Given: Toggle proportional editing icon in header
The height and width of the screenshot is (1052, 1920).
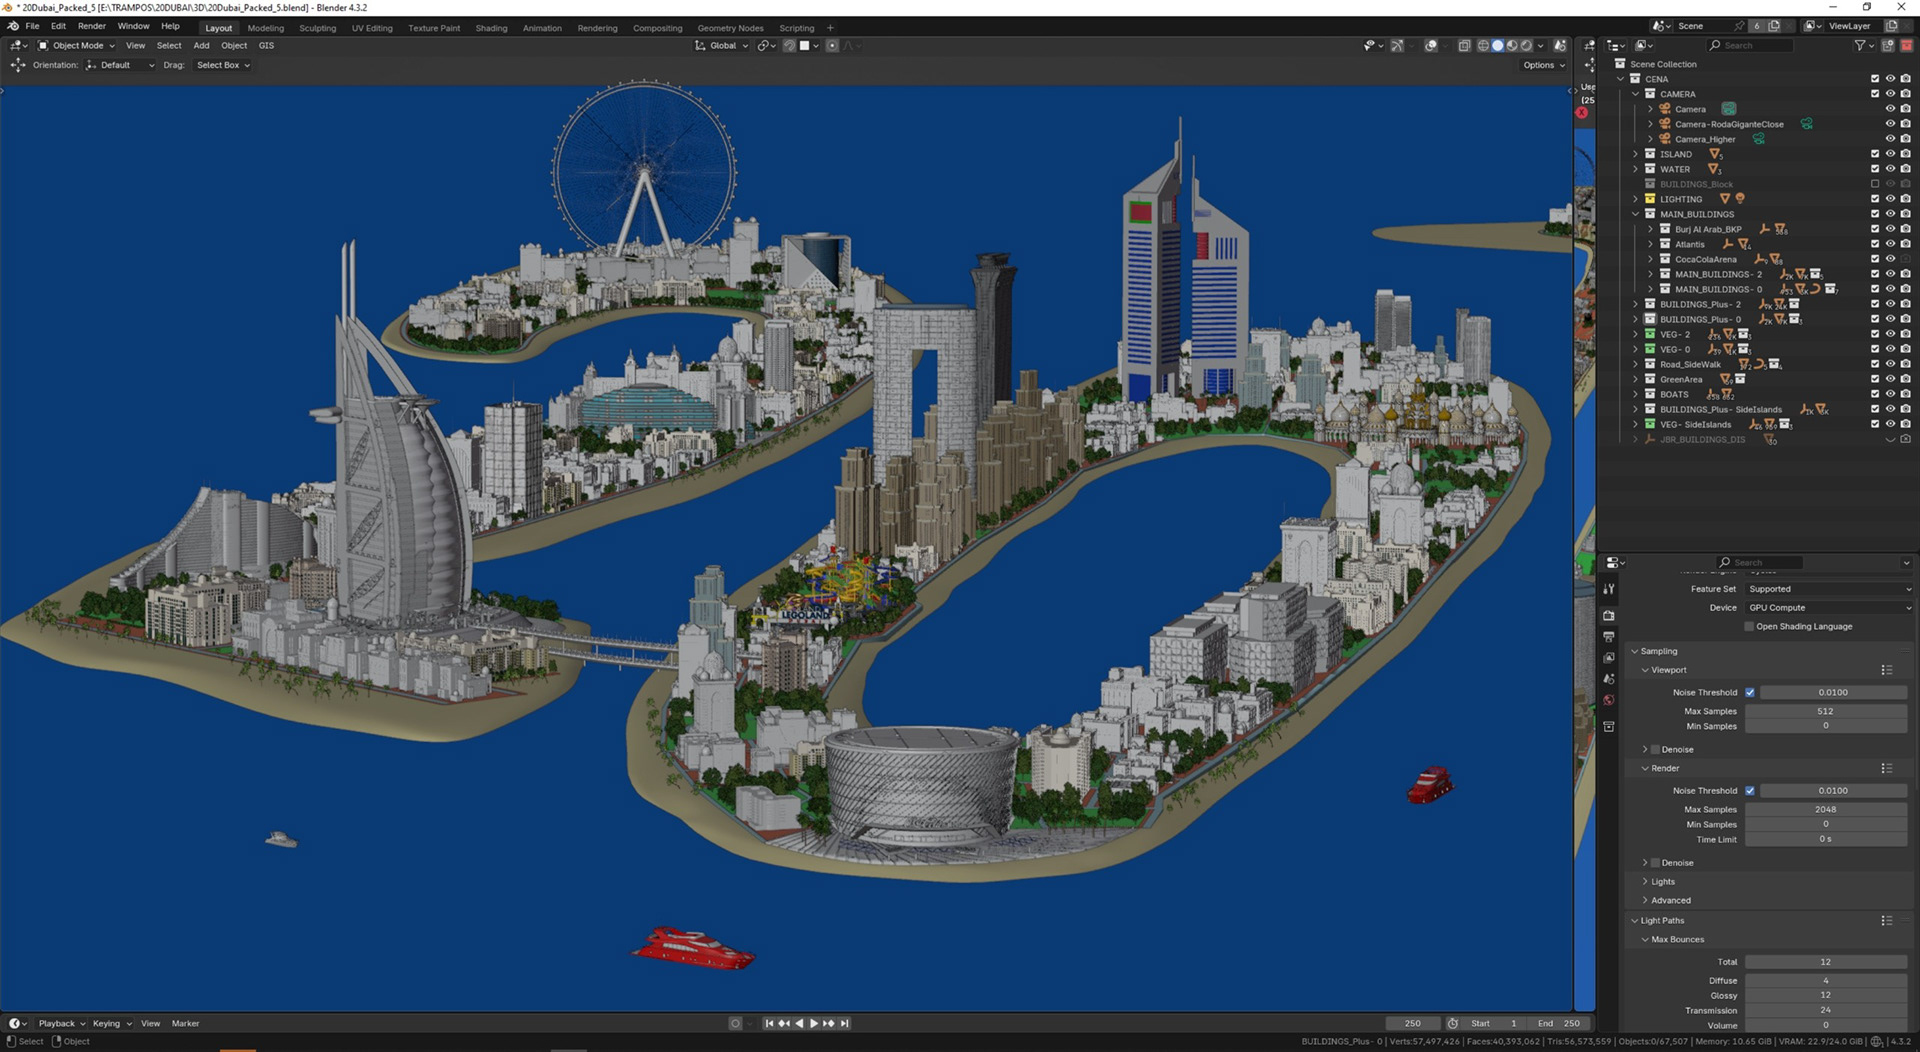Looking at the screenshot, I should click(x=832, y=45).
